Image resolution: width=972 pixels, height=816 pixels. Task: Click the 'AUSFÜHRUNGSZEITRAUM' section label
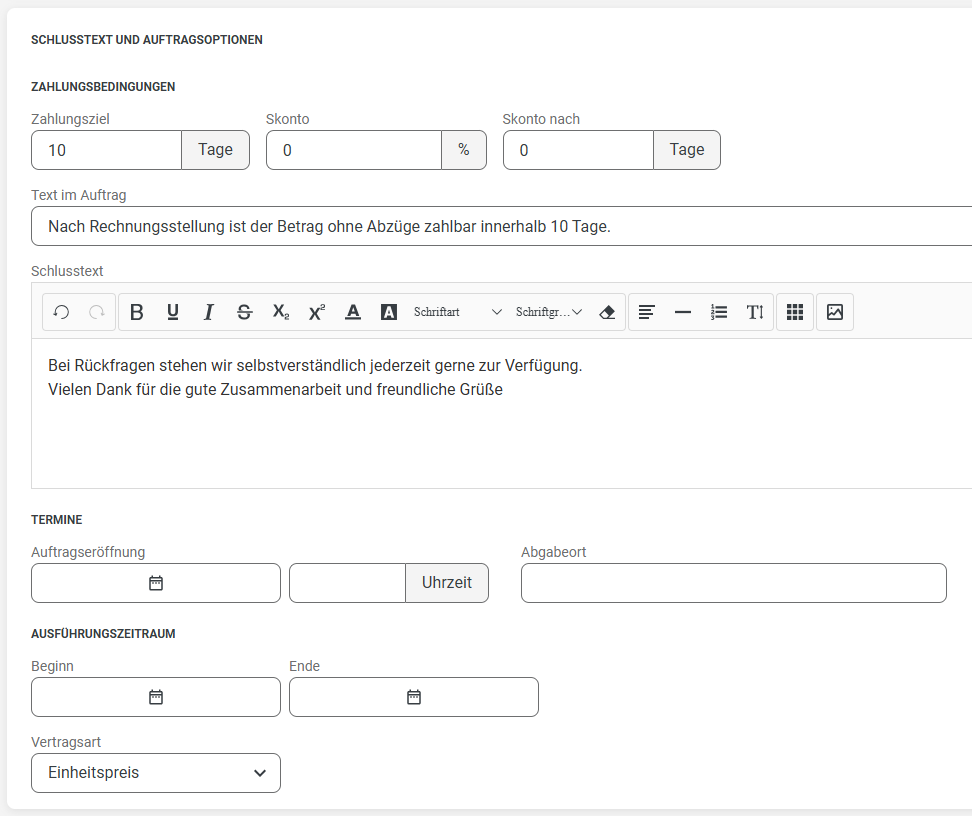click(x=103, y=634)
